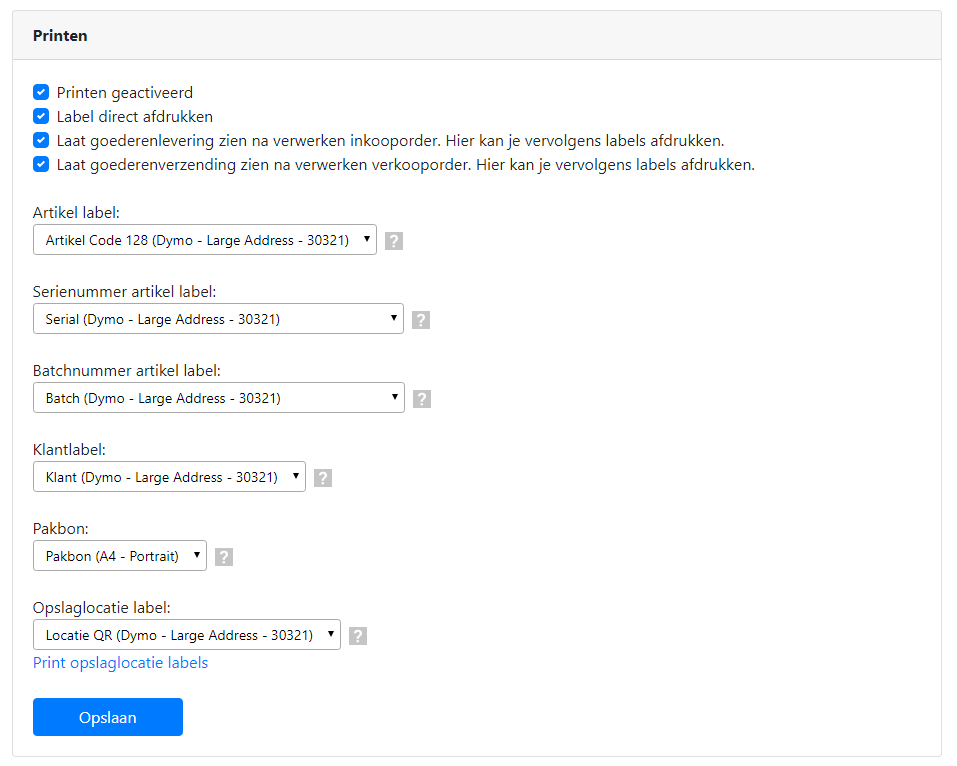Disable goederenlevering after inkooporder checkbox

click(41, 141)
